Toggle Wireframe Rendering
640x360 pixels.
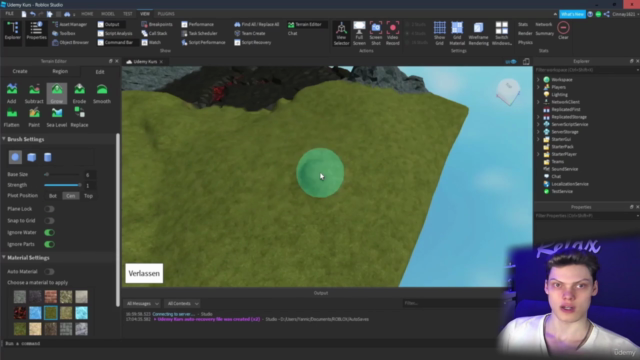click(x=478, y=33)
